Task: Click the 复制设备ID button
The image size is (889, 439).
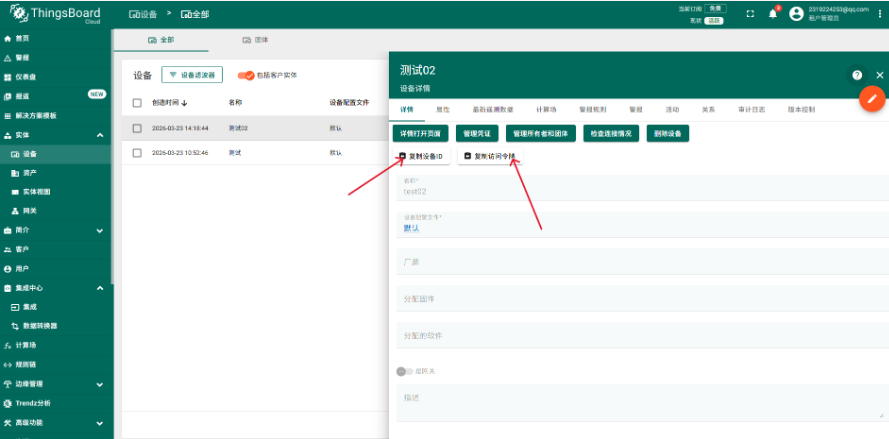Action: (x=421, y=156)
